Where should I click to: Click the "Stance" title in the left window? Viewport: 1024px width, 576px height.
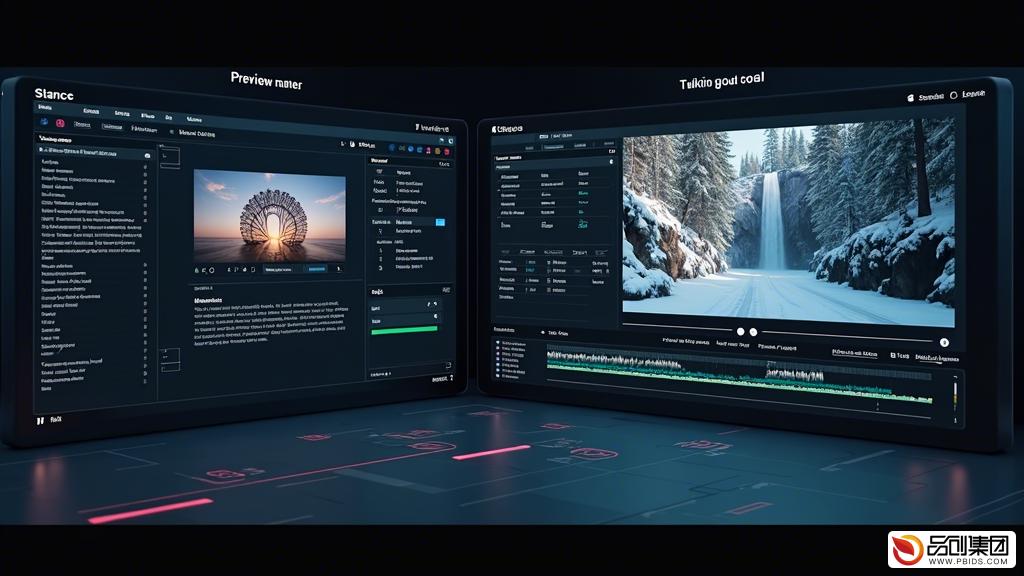coord(54,95)
